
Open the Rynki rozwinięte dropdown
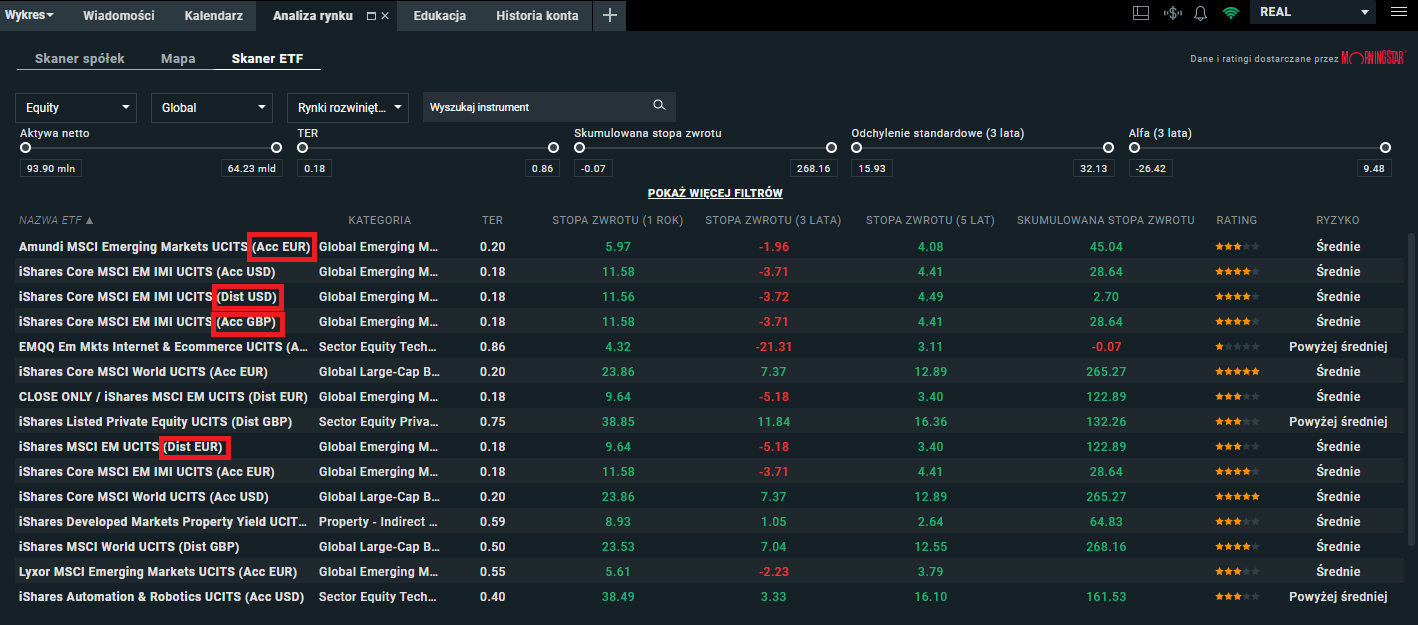[347, 107]
